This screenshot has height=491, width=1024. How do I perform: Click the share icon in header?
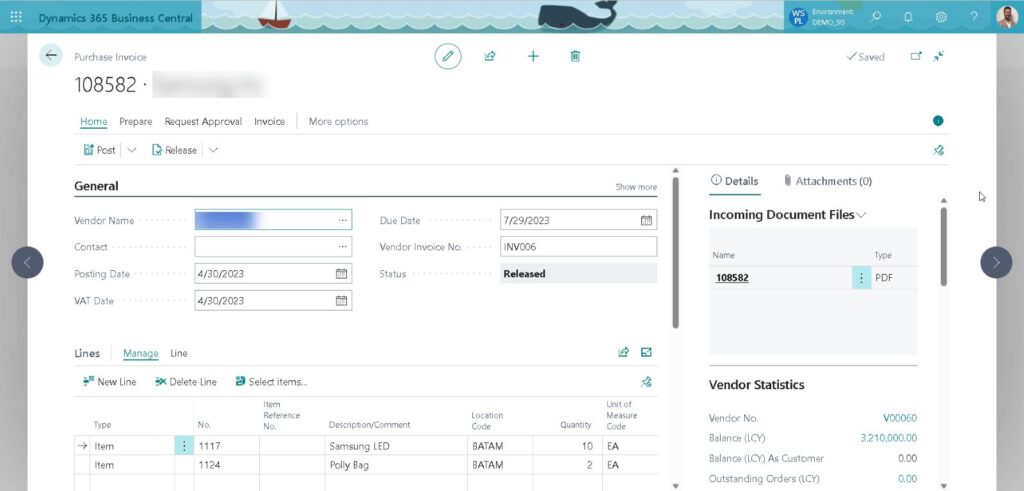point(490,57)
